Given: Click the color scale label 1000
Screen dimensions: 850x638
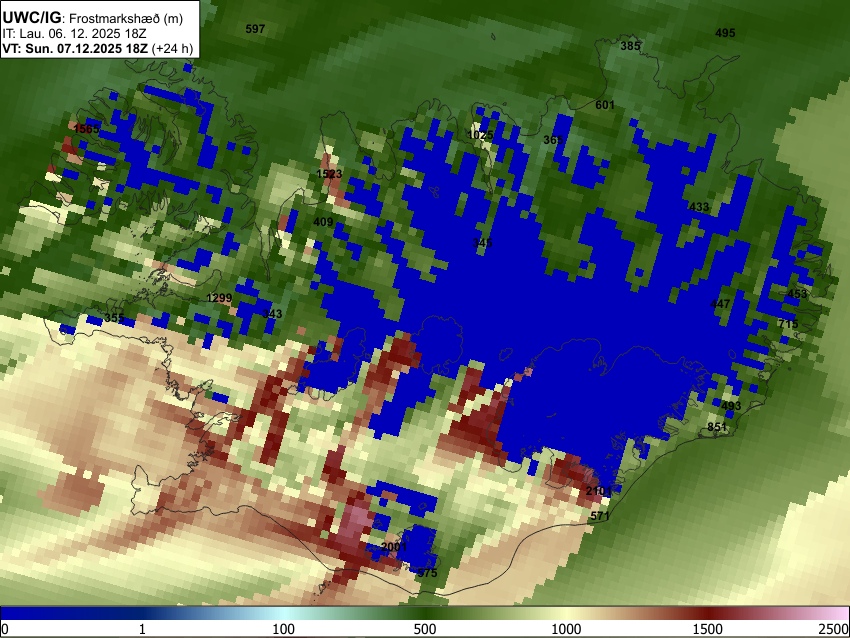Looking at the screenshot, I should click(566, 629).
